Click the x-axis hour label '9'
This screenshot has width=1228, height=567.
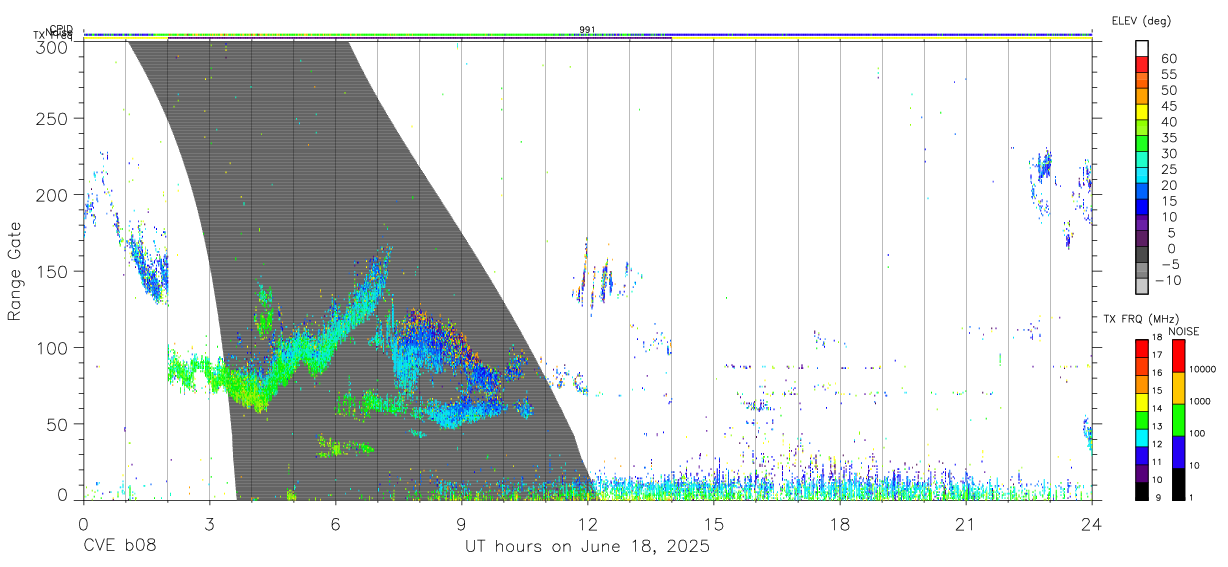tap(461, 523)
